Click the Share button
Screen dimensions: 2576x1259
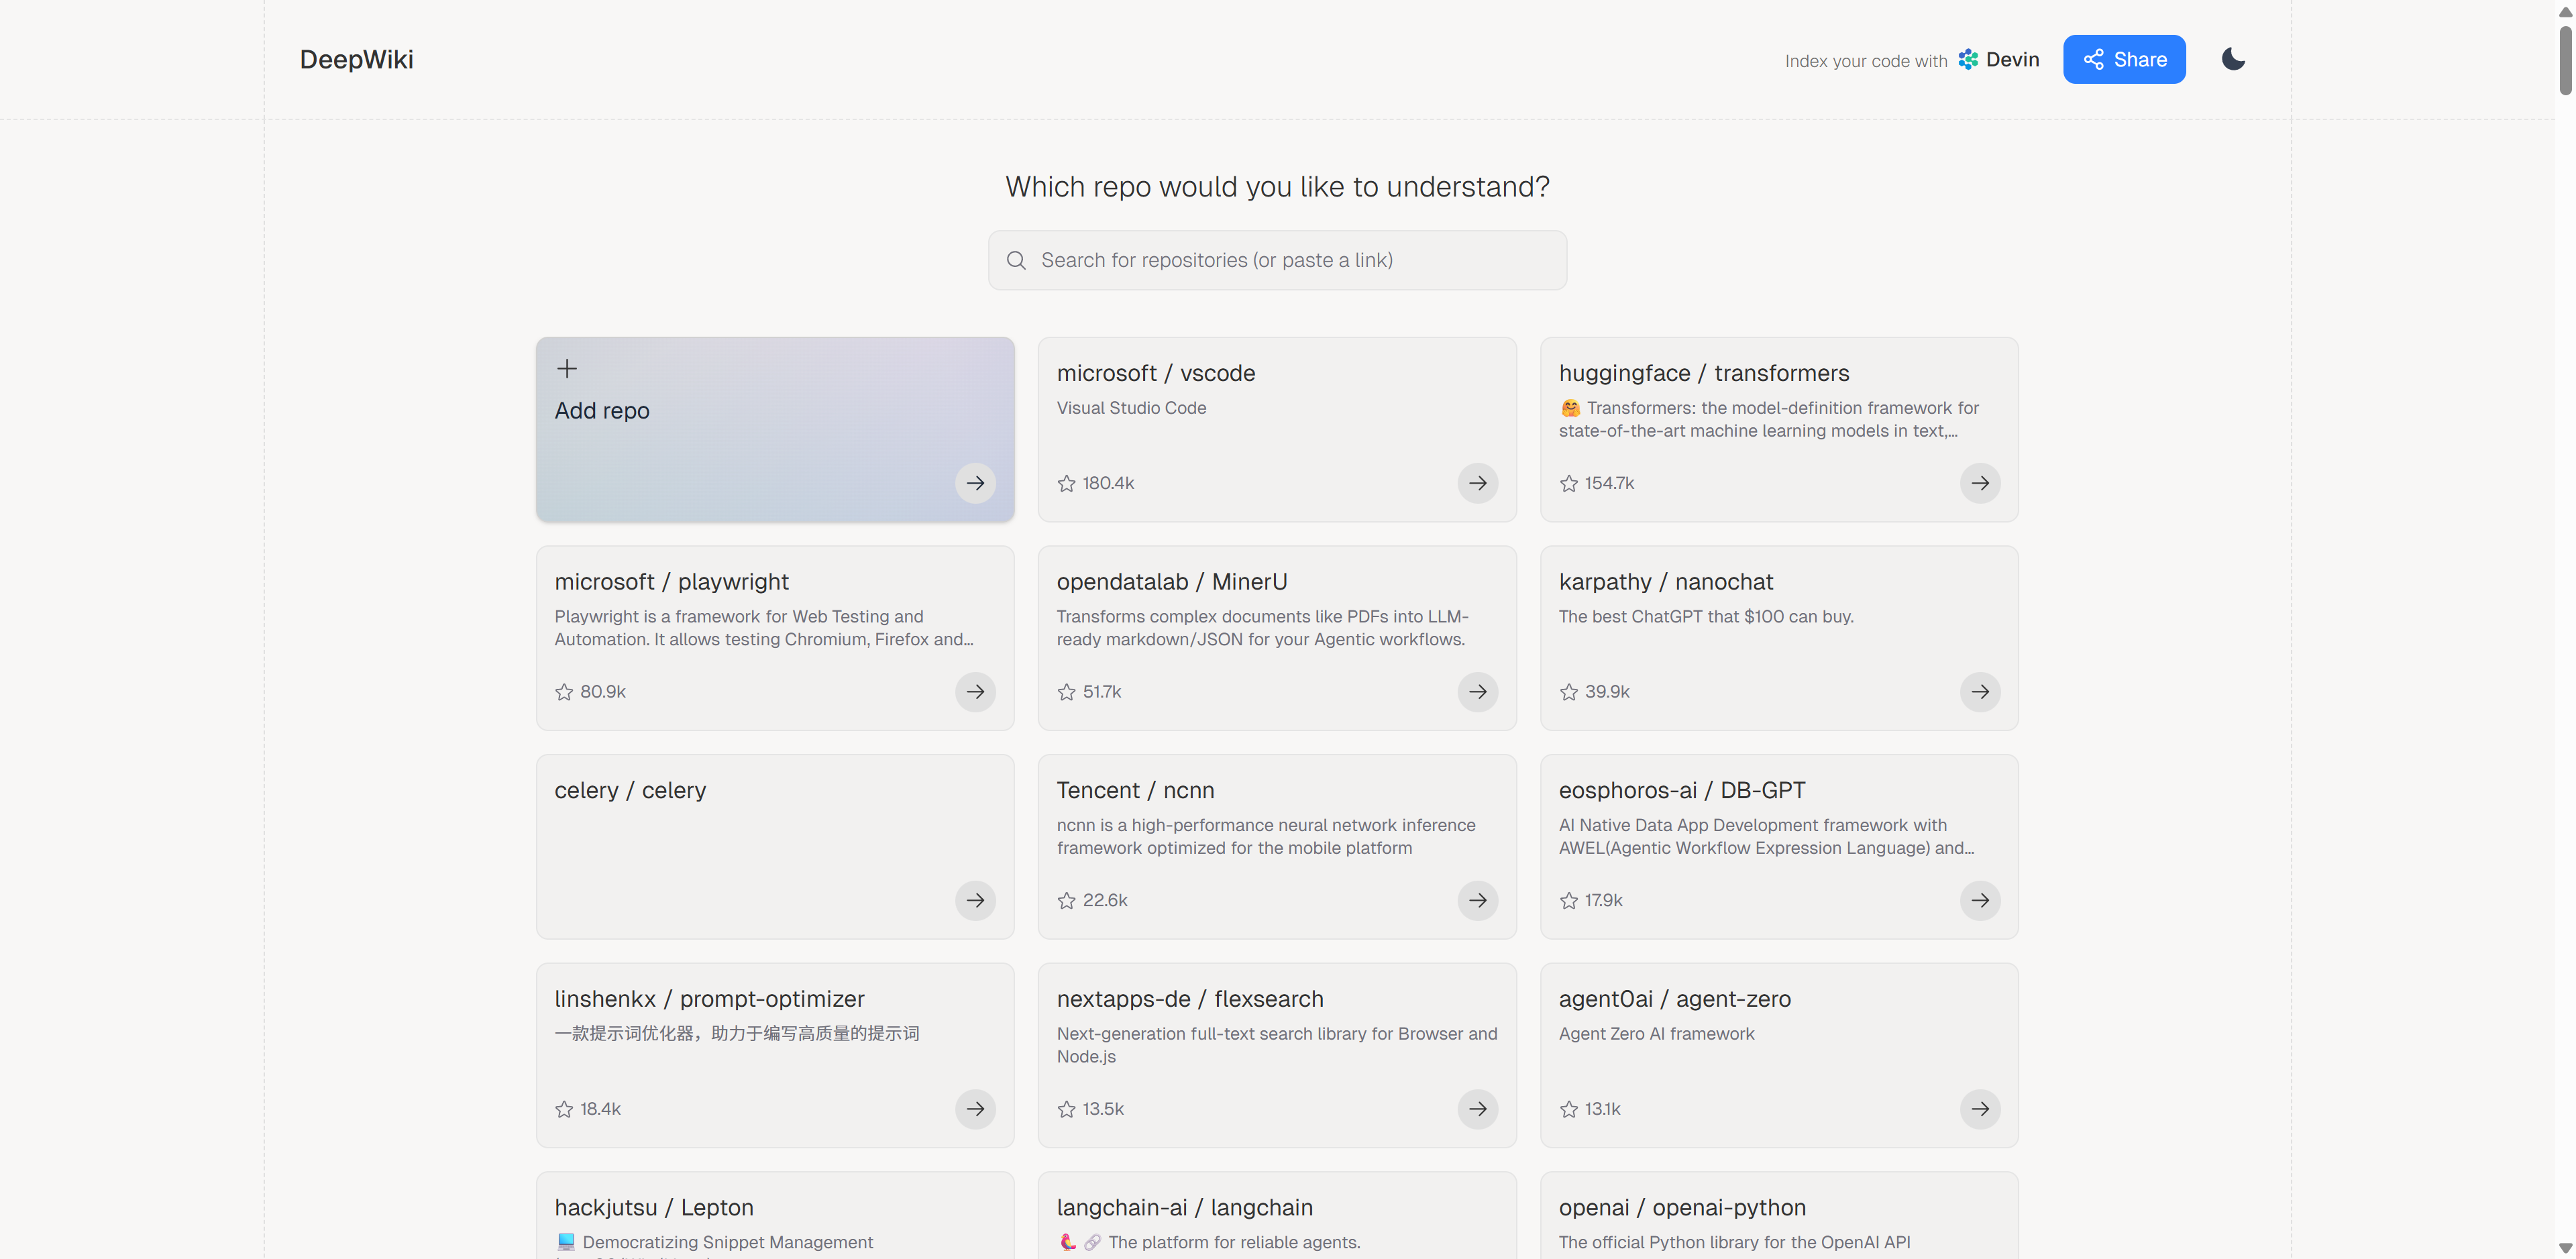2124,59
